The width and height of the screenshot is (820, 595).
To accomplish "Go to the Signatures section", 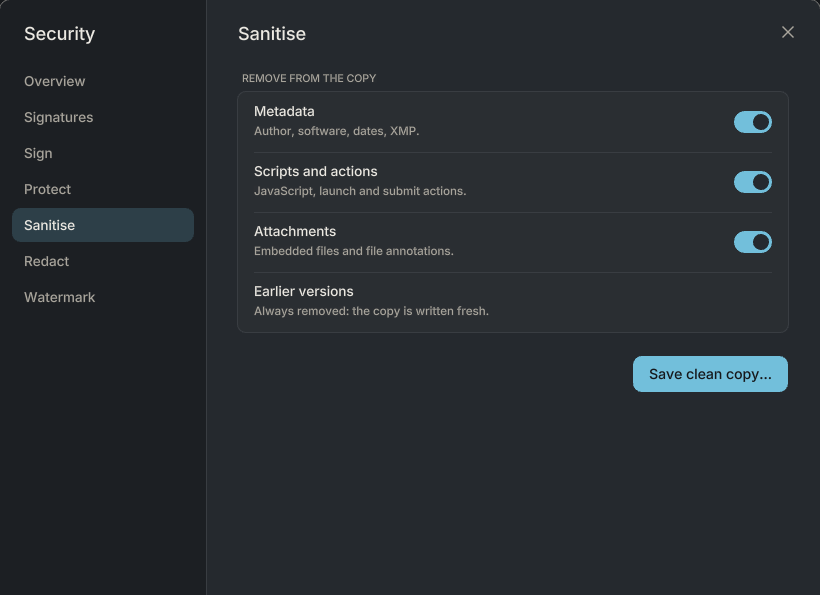I will 102,117.
